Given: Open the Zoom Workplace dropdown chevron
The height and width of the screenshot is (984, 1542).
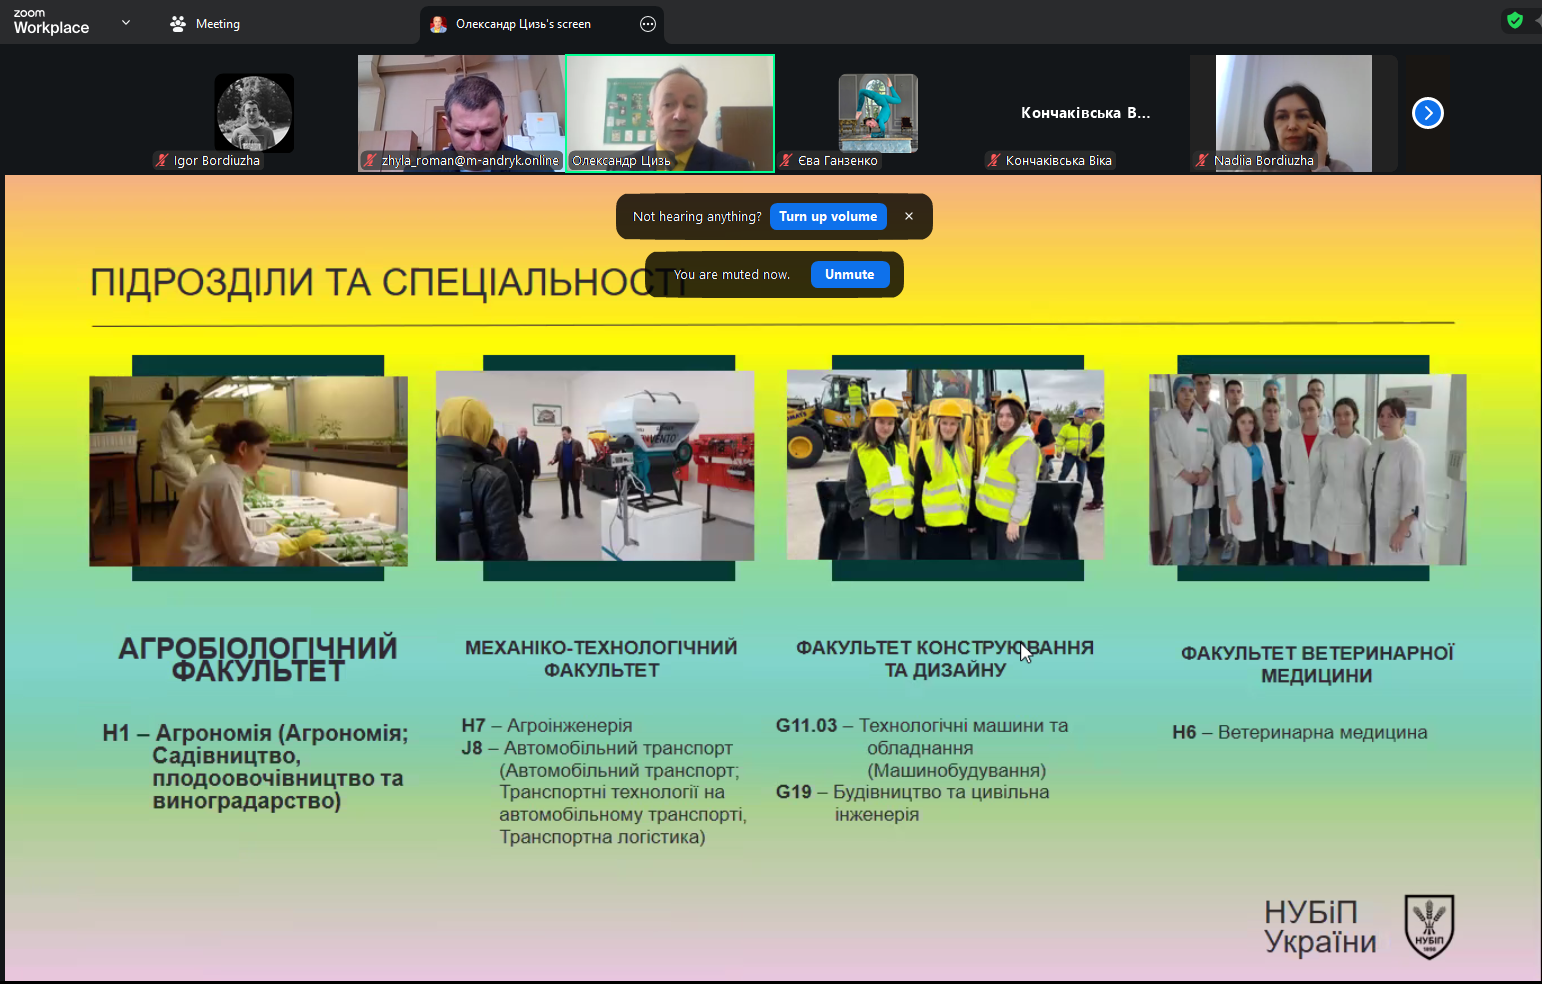Looking at the screenshot, I should tap(126, 22).
